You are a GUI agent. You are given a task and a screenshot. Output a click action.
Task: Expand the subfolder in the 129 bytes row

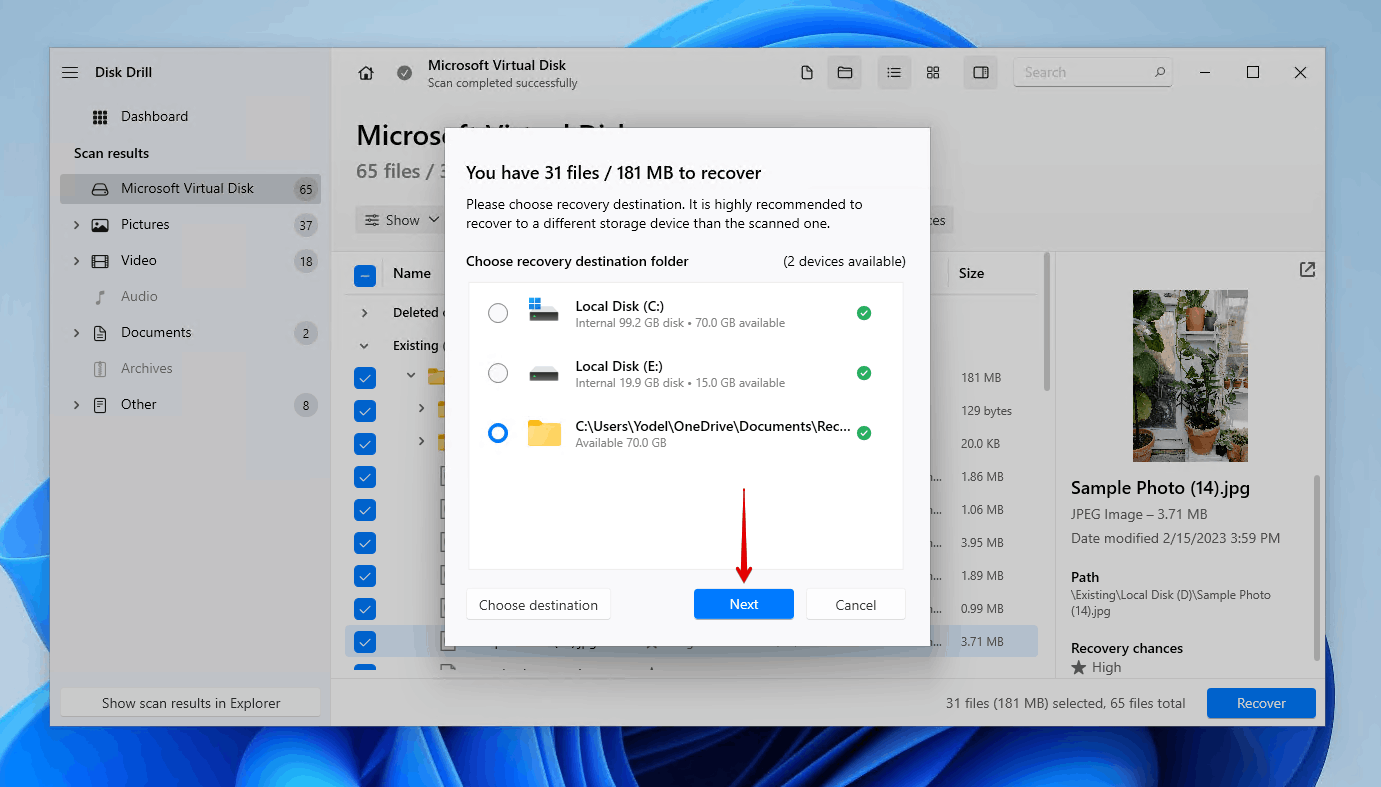pos(421,408)
